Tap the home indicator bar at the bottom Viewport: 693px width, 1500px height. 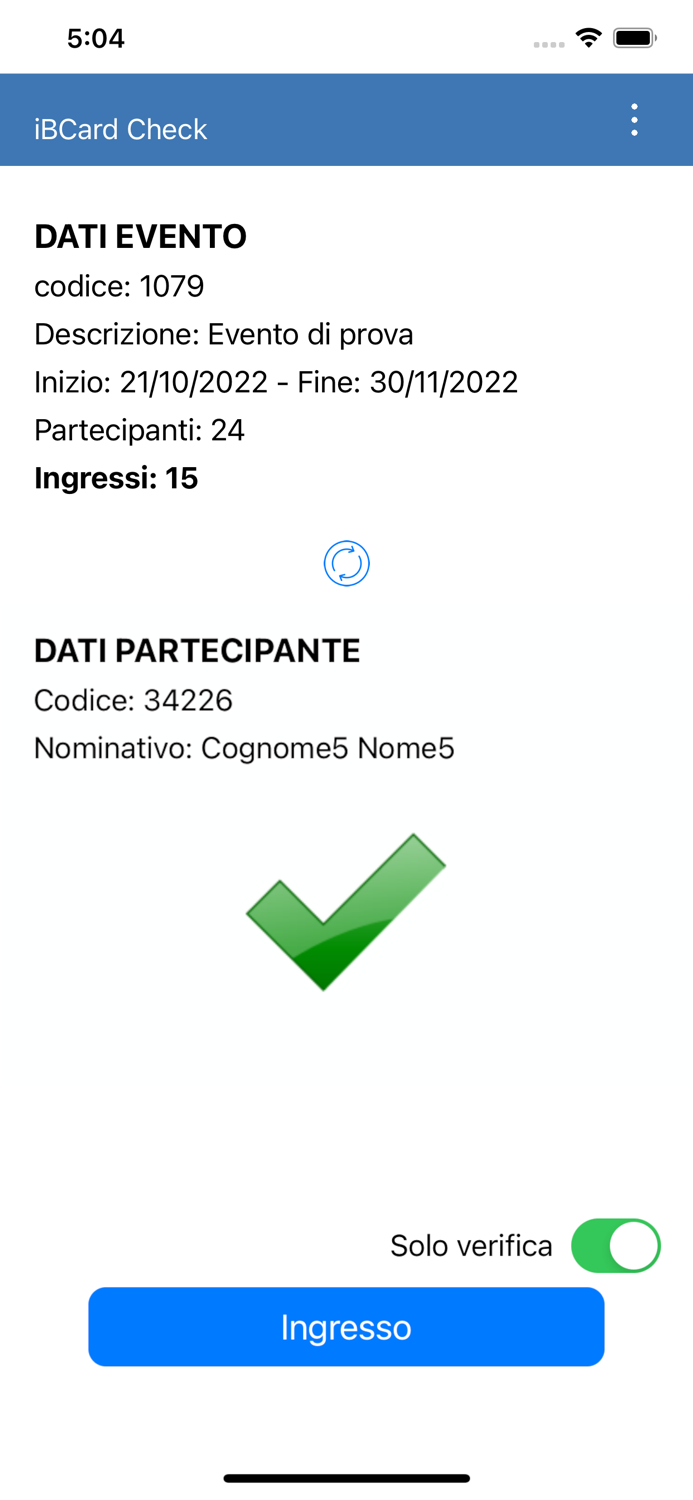coord(347,1477)
